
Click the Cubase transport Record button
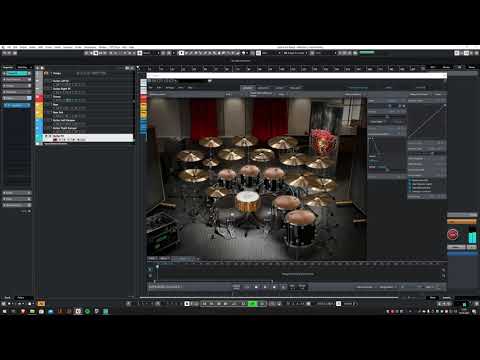click(x=262, y=304)
